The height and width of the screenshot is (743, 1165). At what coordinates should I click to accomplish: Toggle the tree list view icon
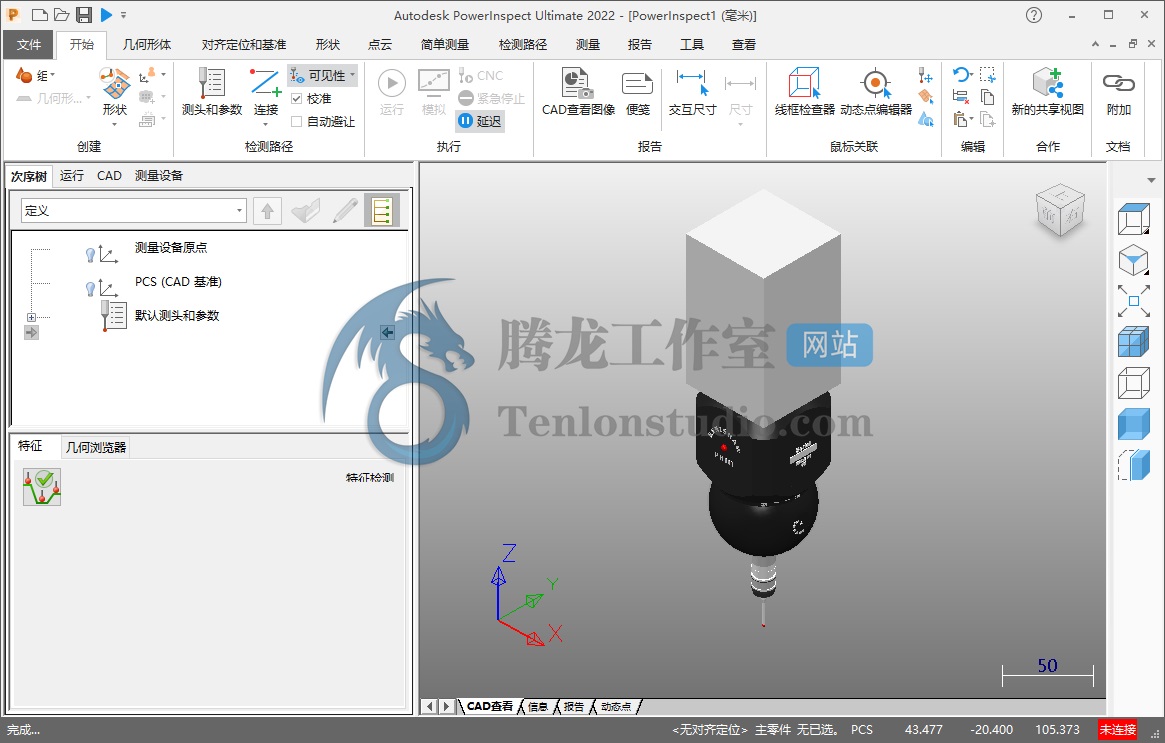tap(382, 211)
